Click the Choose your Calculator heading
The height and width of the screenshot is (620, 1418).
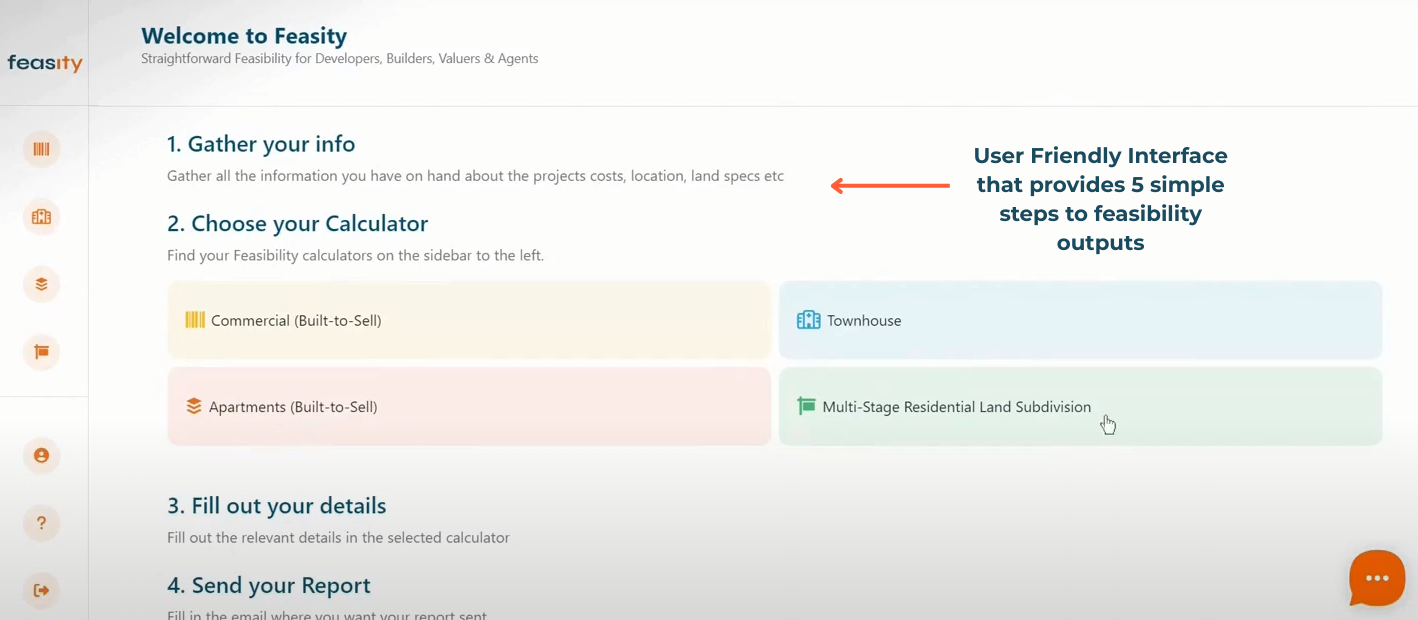tap(297, 223)
